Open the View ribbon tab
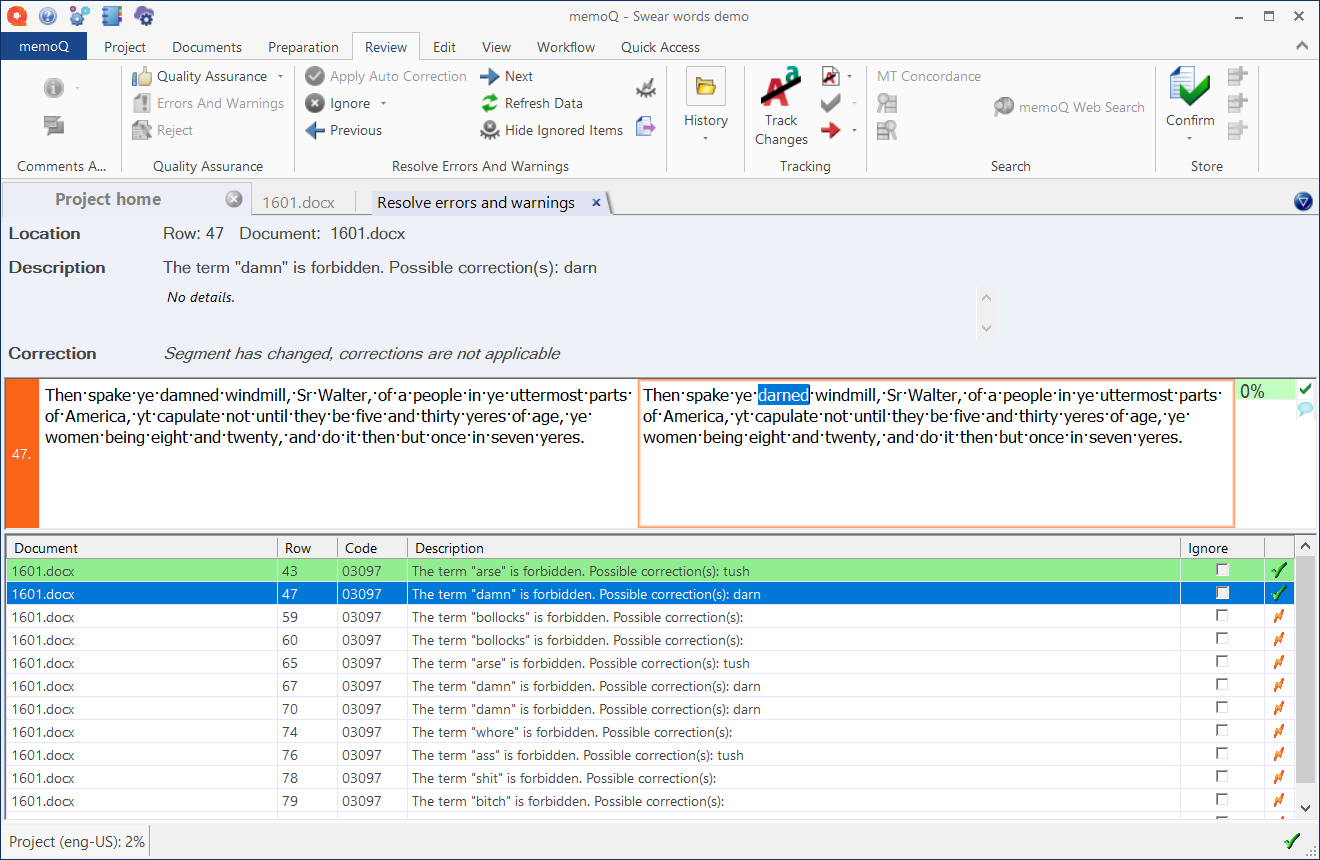Image resolution: width=1320 pixels, height=860 pixels. (x=496, y=47)
